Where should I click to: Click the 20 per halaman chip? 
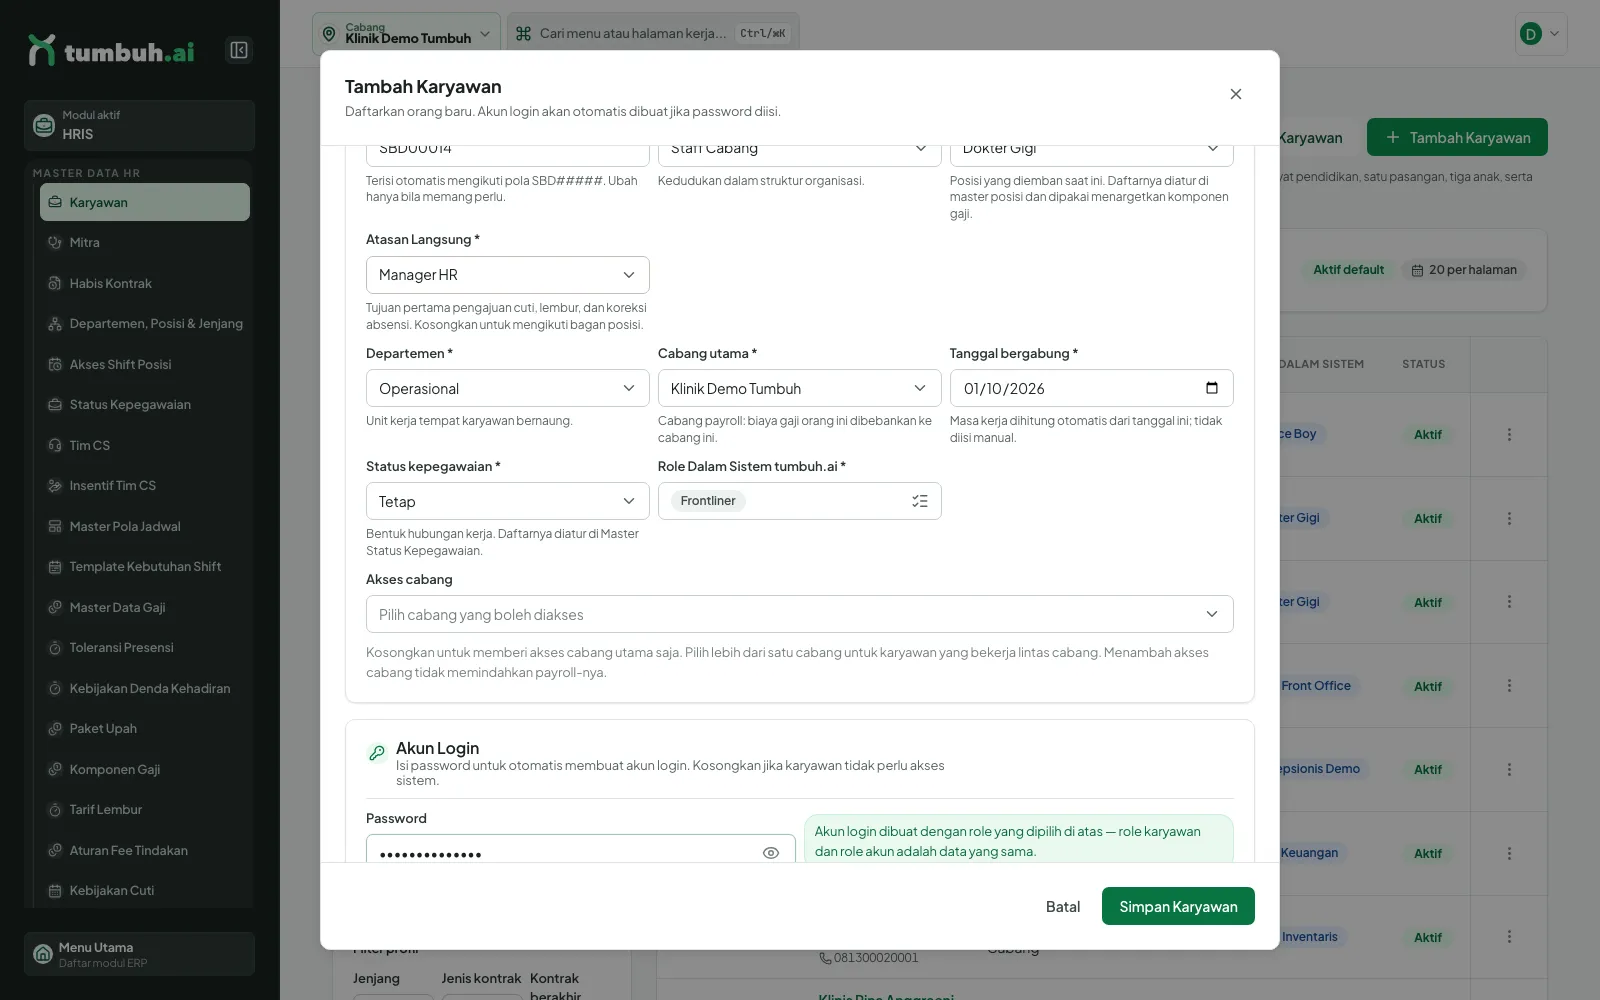click(1464, 270)
